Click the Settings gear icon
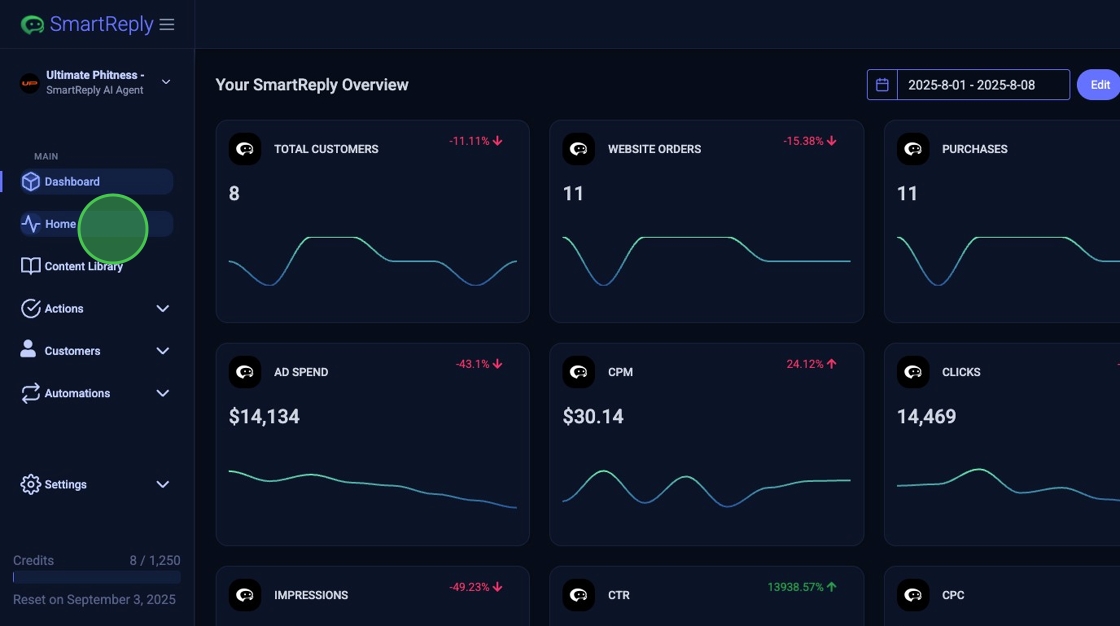The width and height of the screenshot is (1120, 626). pos(31,485)
